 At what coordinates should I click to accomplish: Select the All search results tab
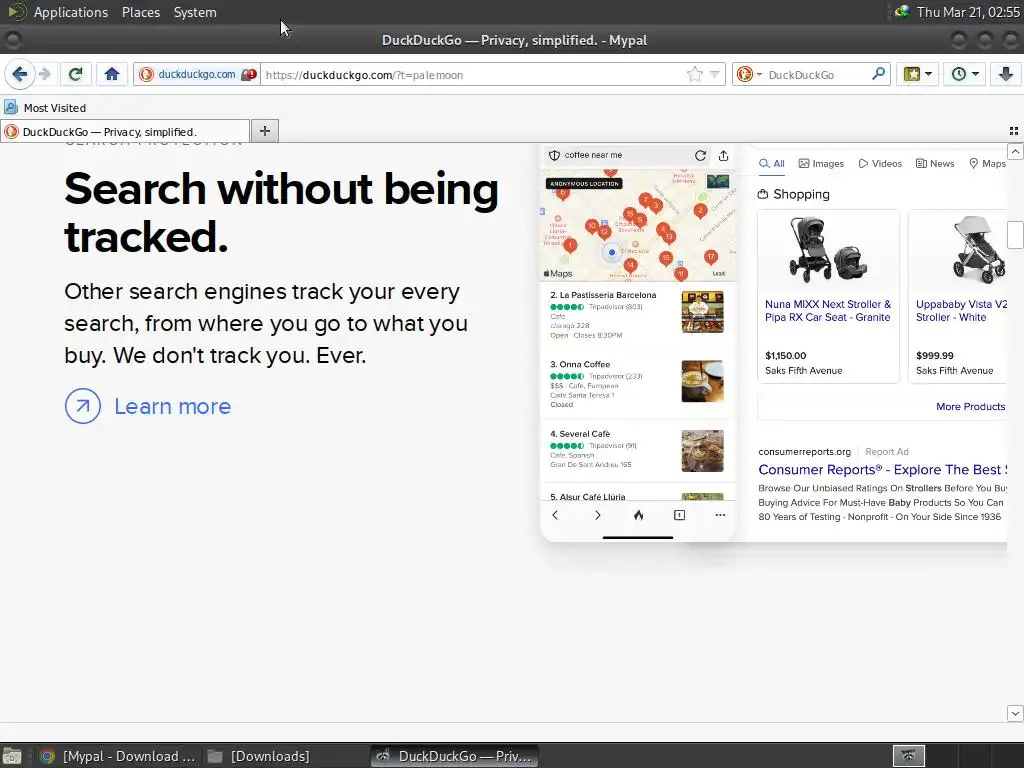pos(772,163)
